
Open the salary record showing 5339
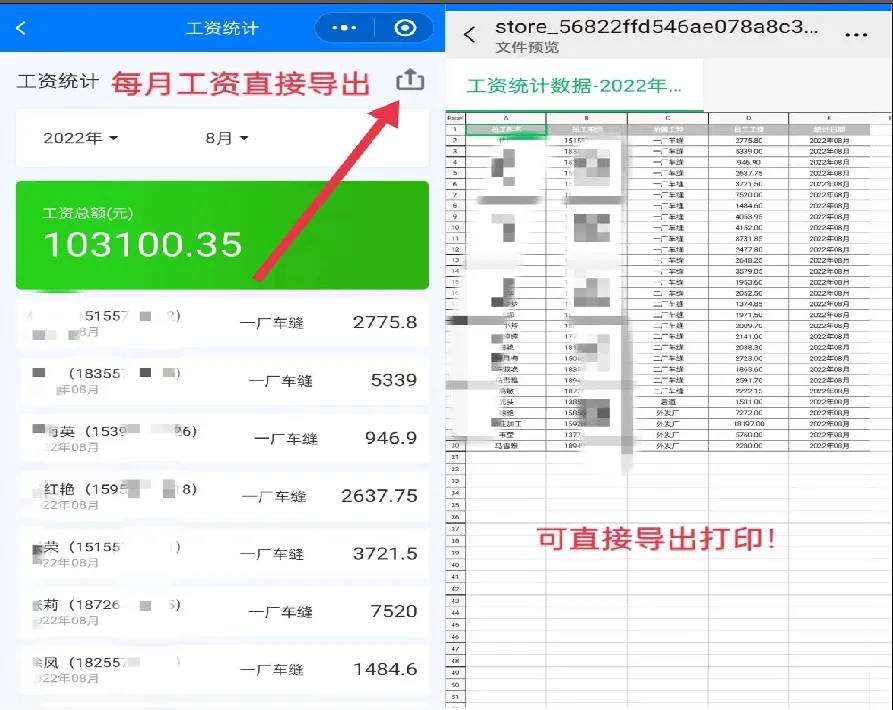pos(222,381)
